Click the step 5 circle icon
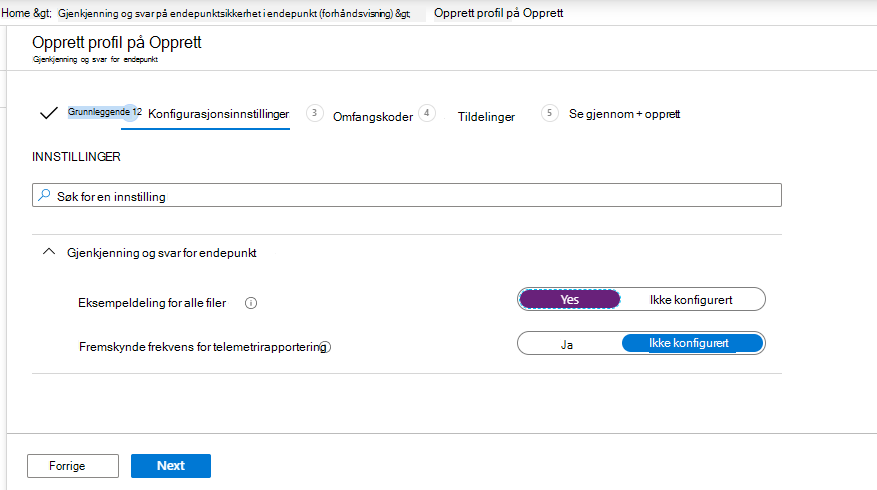This screenshot has width=877, height=490. tap(549, 113)
